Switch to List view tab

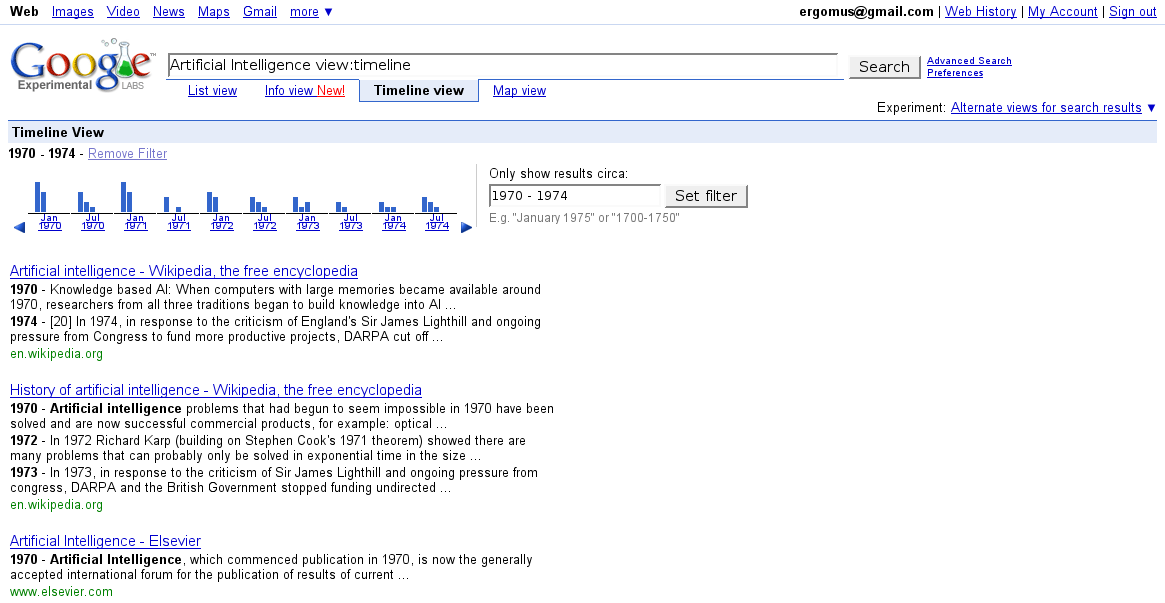point(212,91)
